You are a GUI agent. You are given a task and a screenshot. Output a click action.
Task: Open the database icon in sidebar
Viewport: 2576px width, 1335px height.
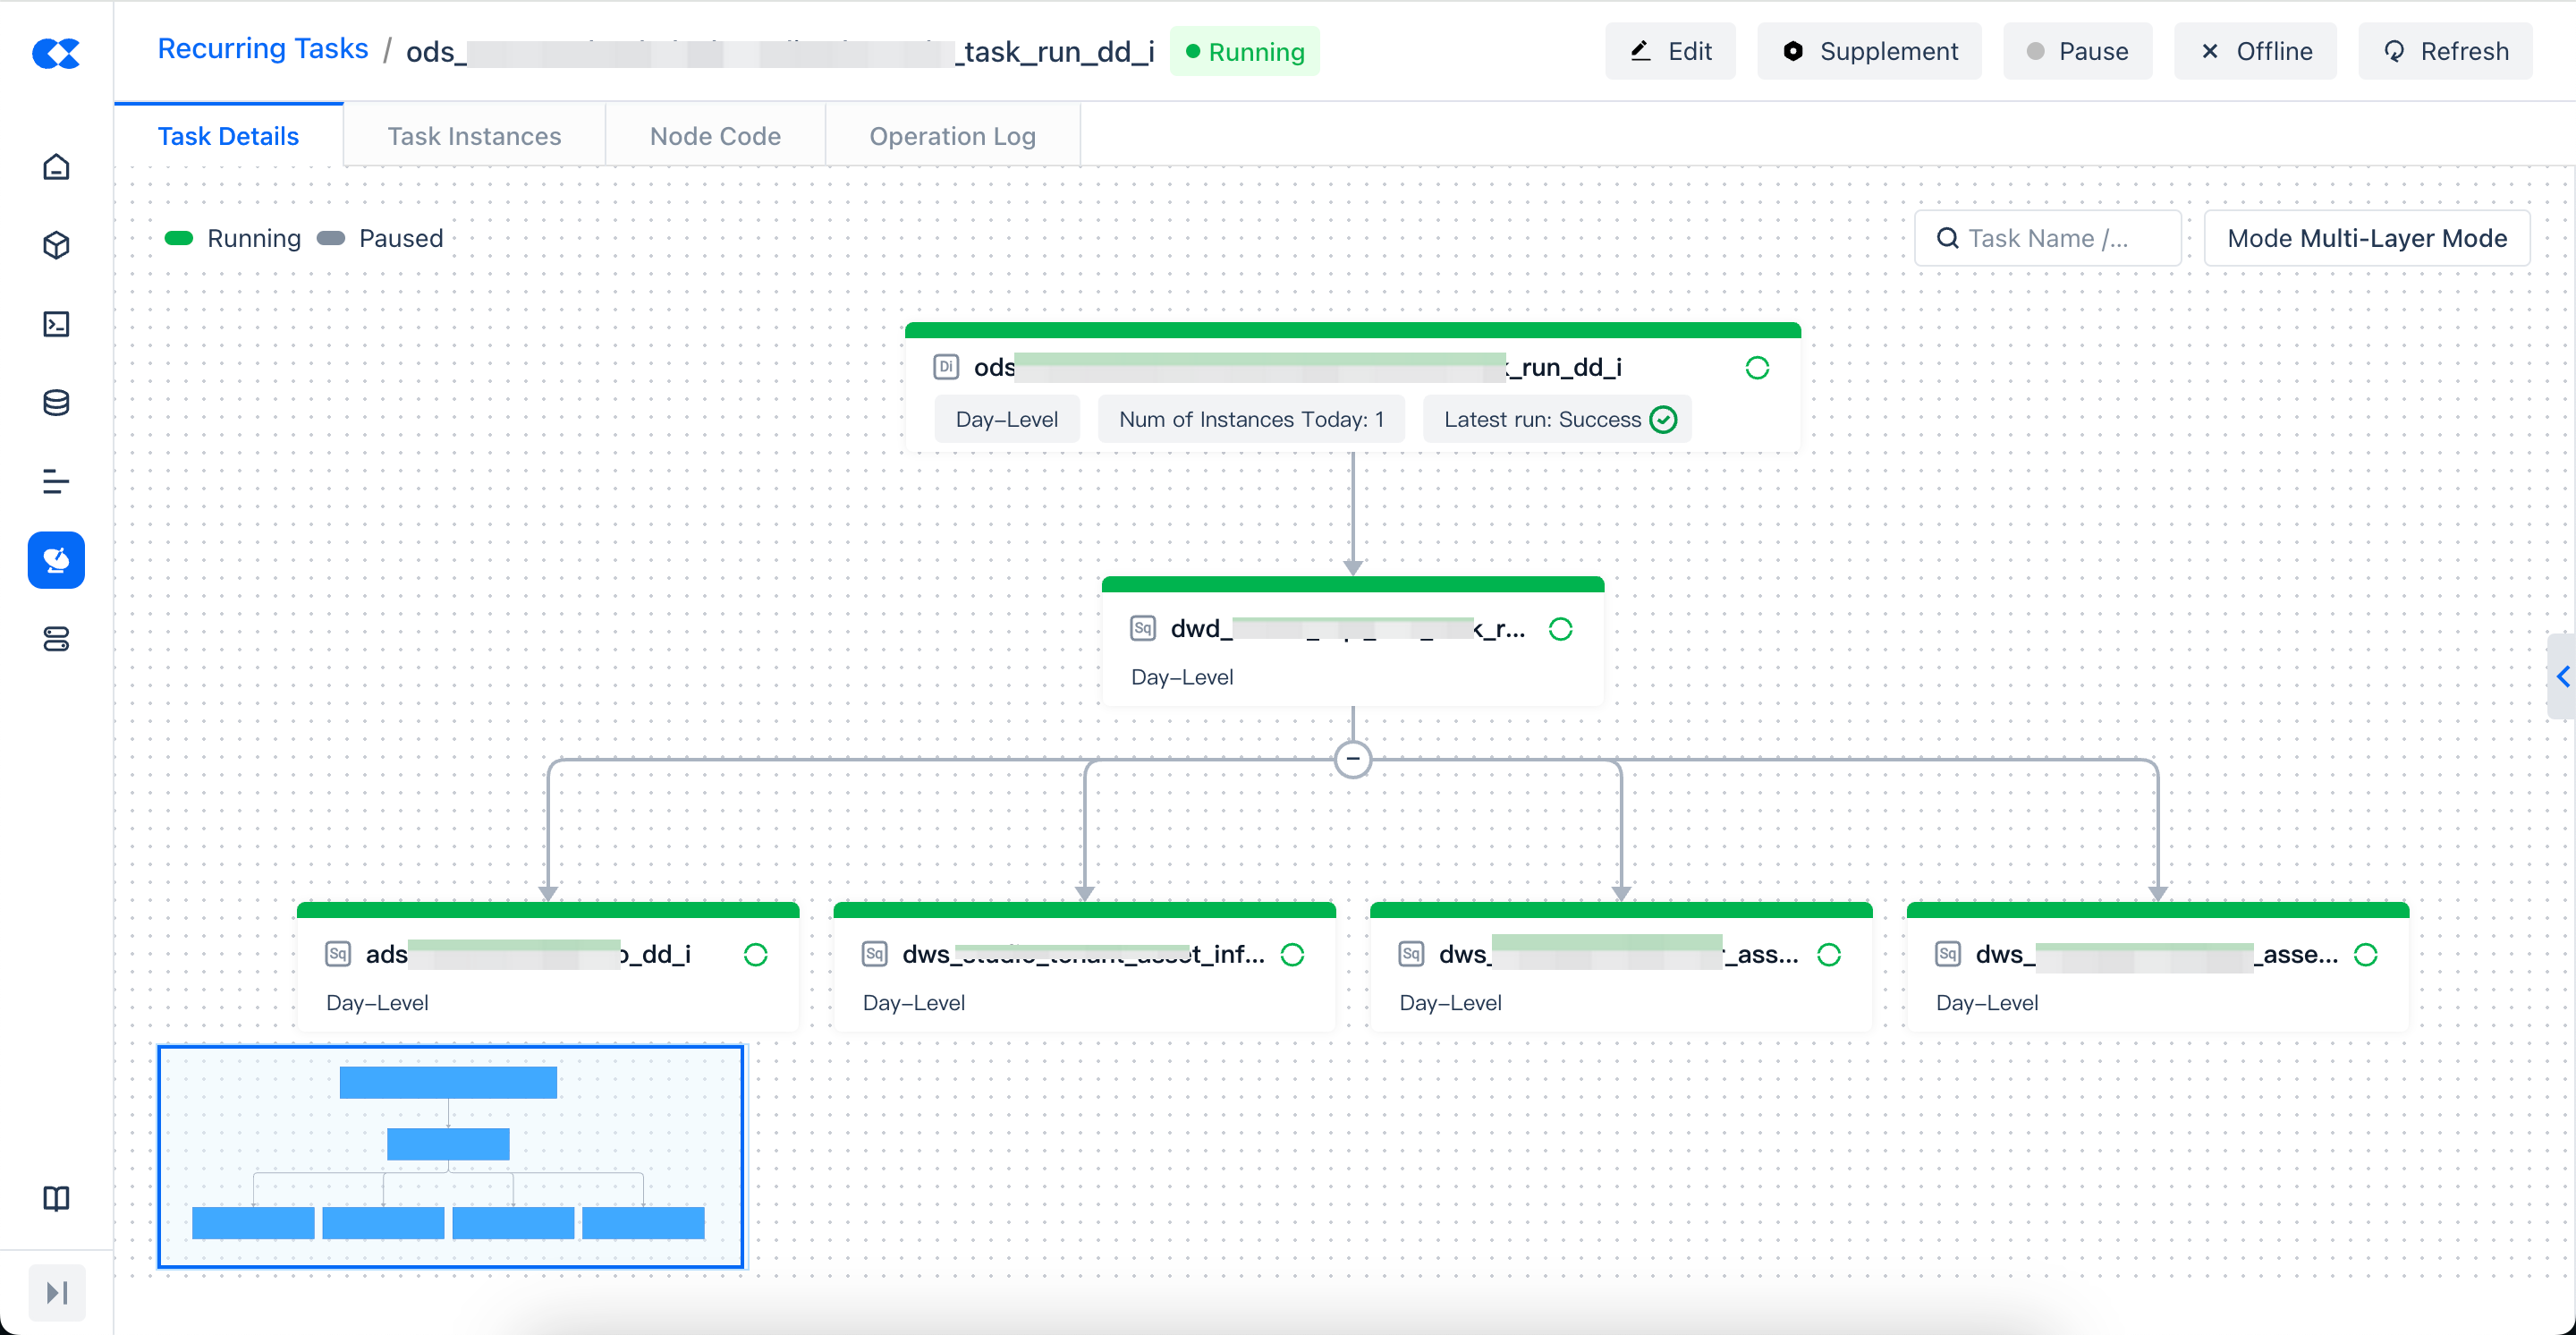tap(56, 403)
